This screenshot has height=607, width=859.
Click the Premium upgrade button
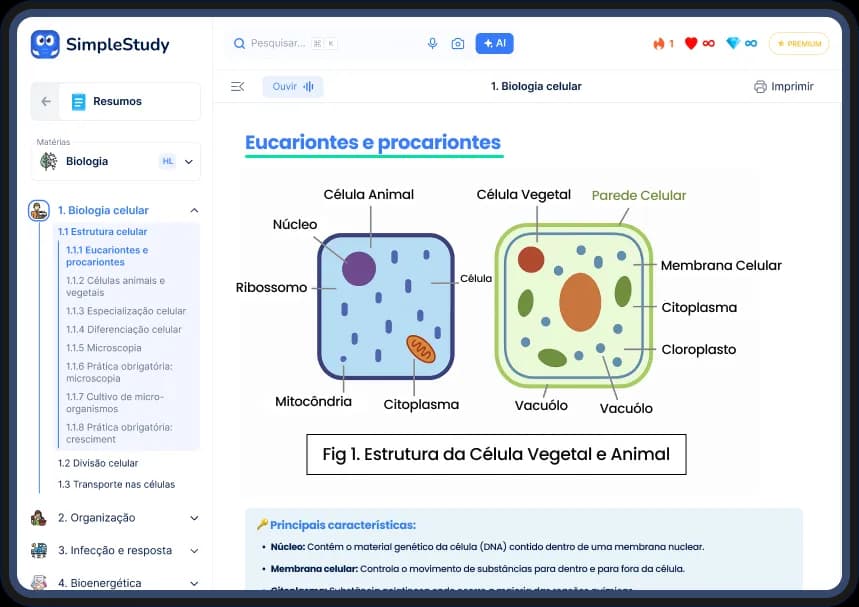pos(798,44)
